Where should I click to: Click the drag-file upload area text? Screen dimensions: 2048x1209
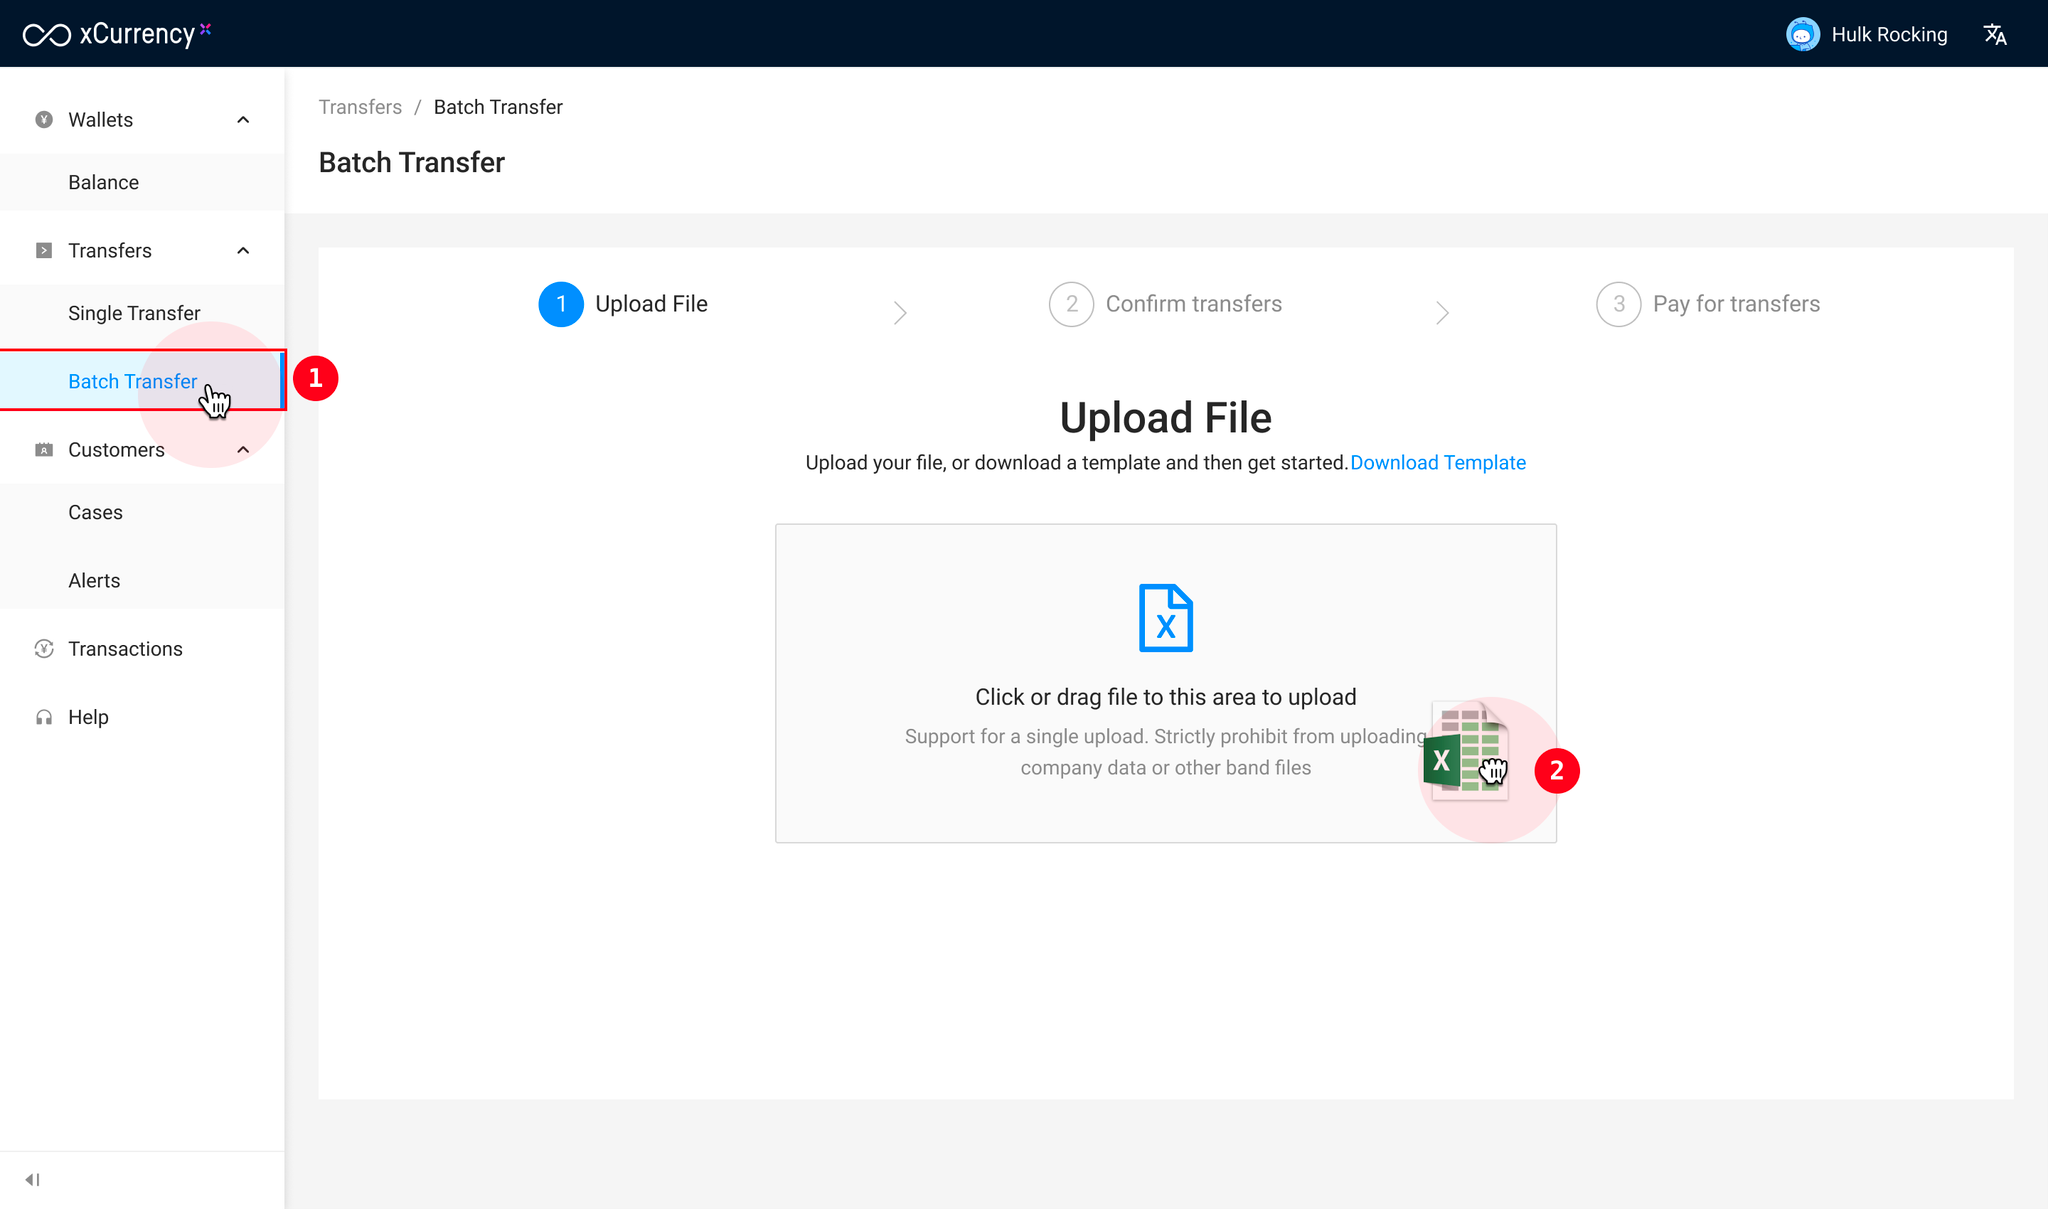coord(1165,697)
